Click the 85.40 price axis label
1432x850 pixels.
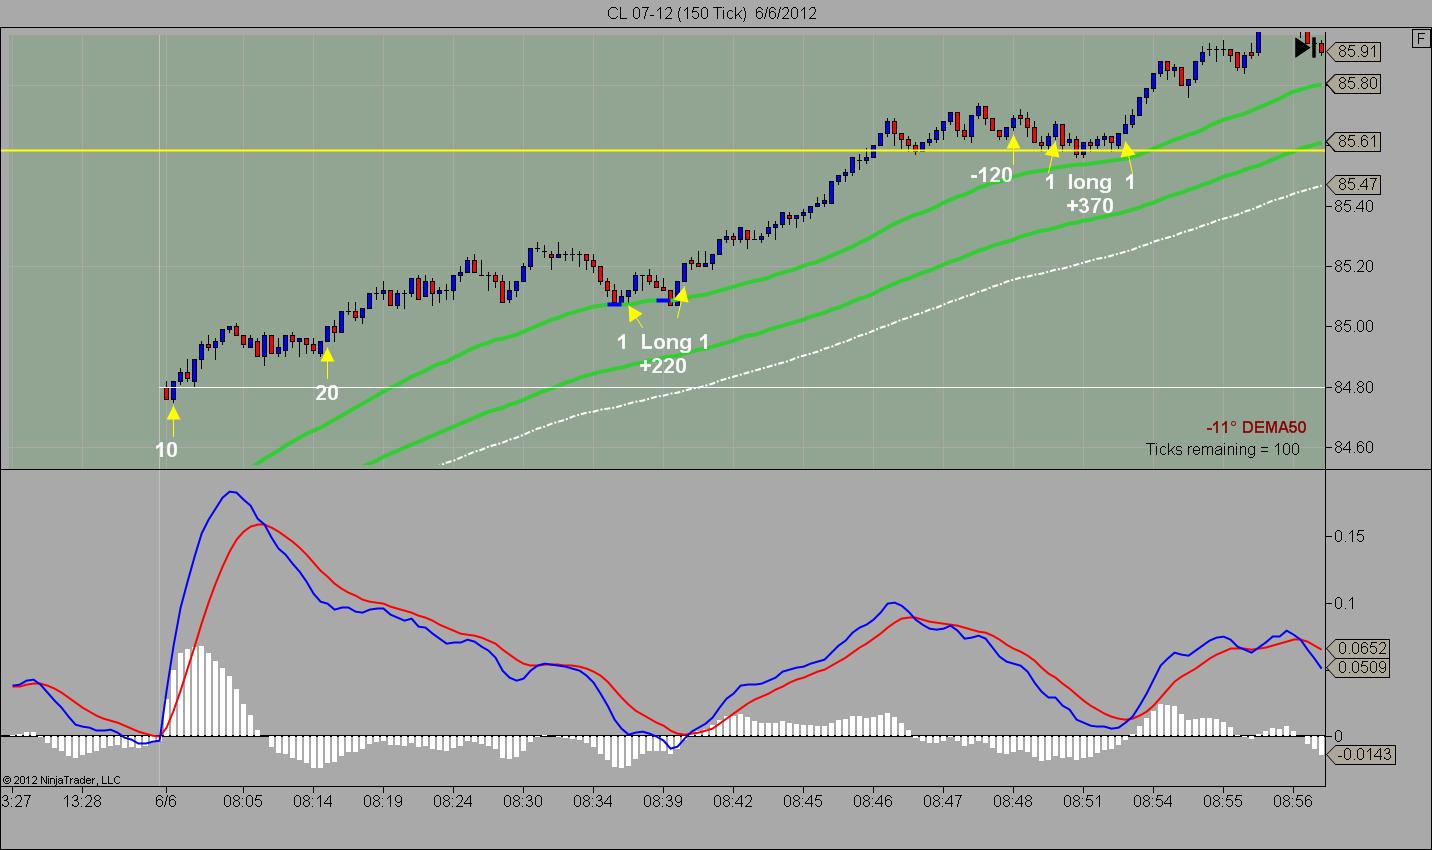pos(1353,206)
